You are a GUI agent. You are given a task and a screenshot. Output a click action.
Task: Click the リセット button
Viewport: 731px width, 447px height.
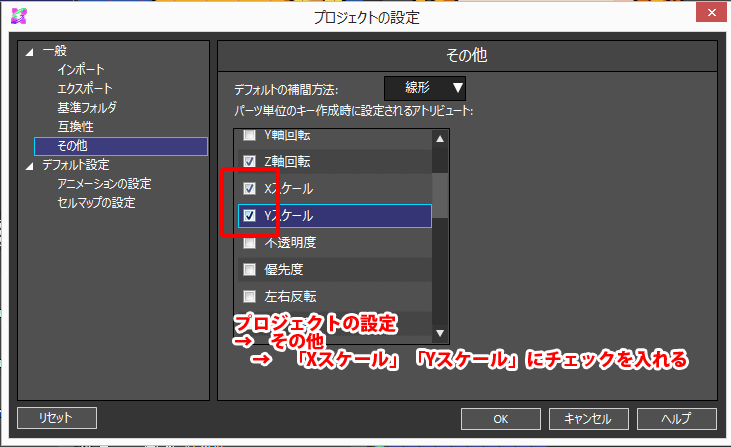click(x=57, y=418)
